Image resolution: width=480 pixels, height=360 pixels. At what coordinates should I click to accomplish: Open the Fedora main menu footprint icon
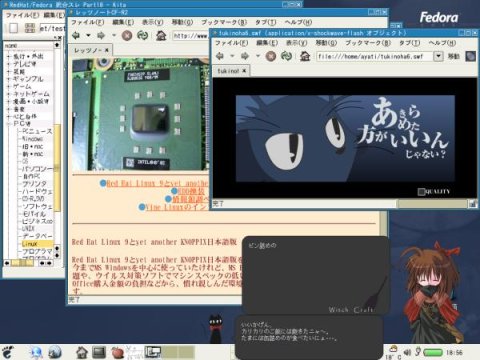[x=8, y=352]
